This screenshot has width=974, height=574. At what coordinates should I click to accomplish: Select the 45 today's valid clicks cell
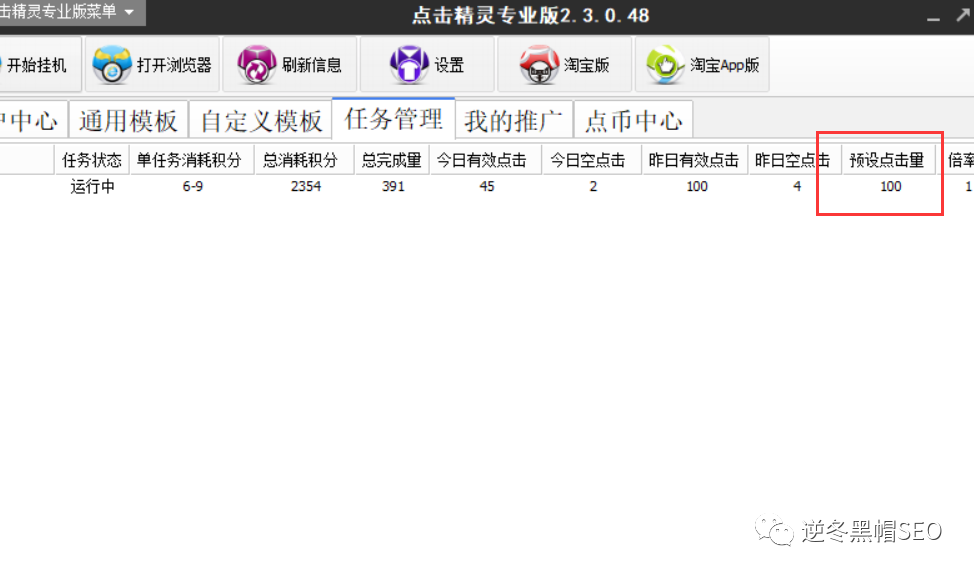coord(487,186)
